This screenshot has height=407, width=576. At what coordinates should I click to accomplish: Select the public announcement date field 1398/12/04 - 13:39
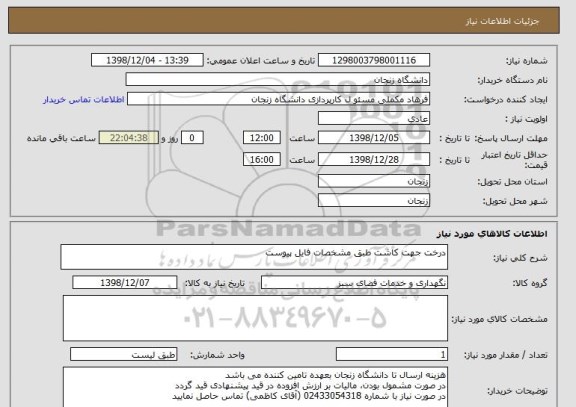pos(147,60)
